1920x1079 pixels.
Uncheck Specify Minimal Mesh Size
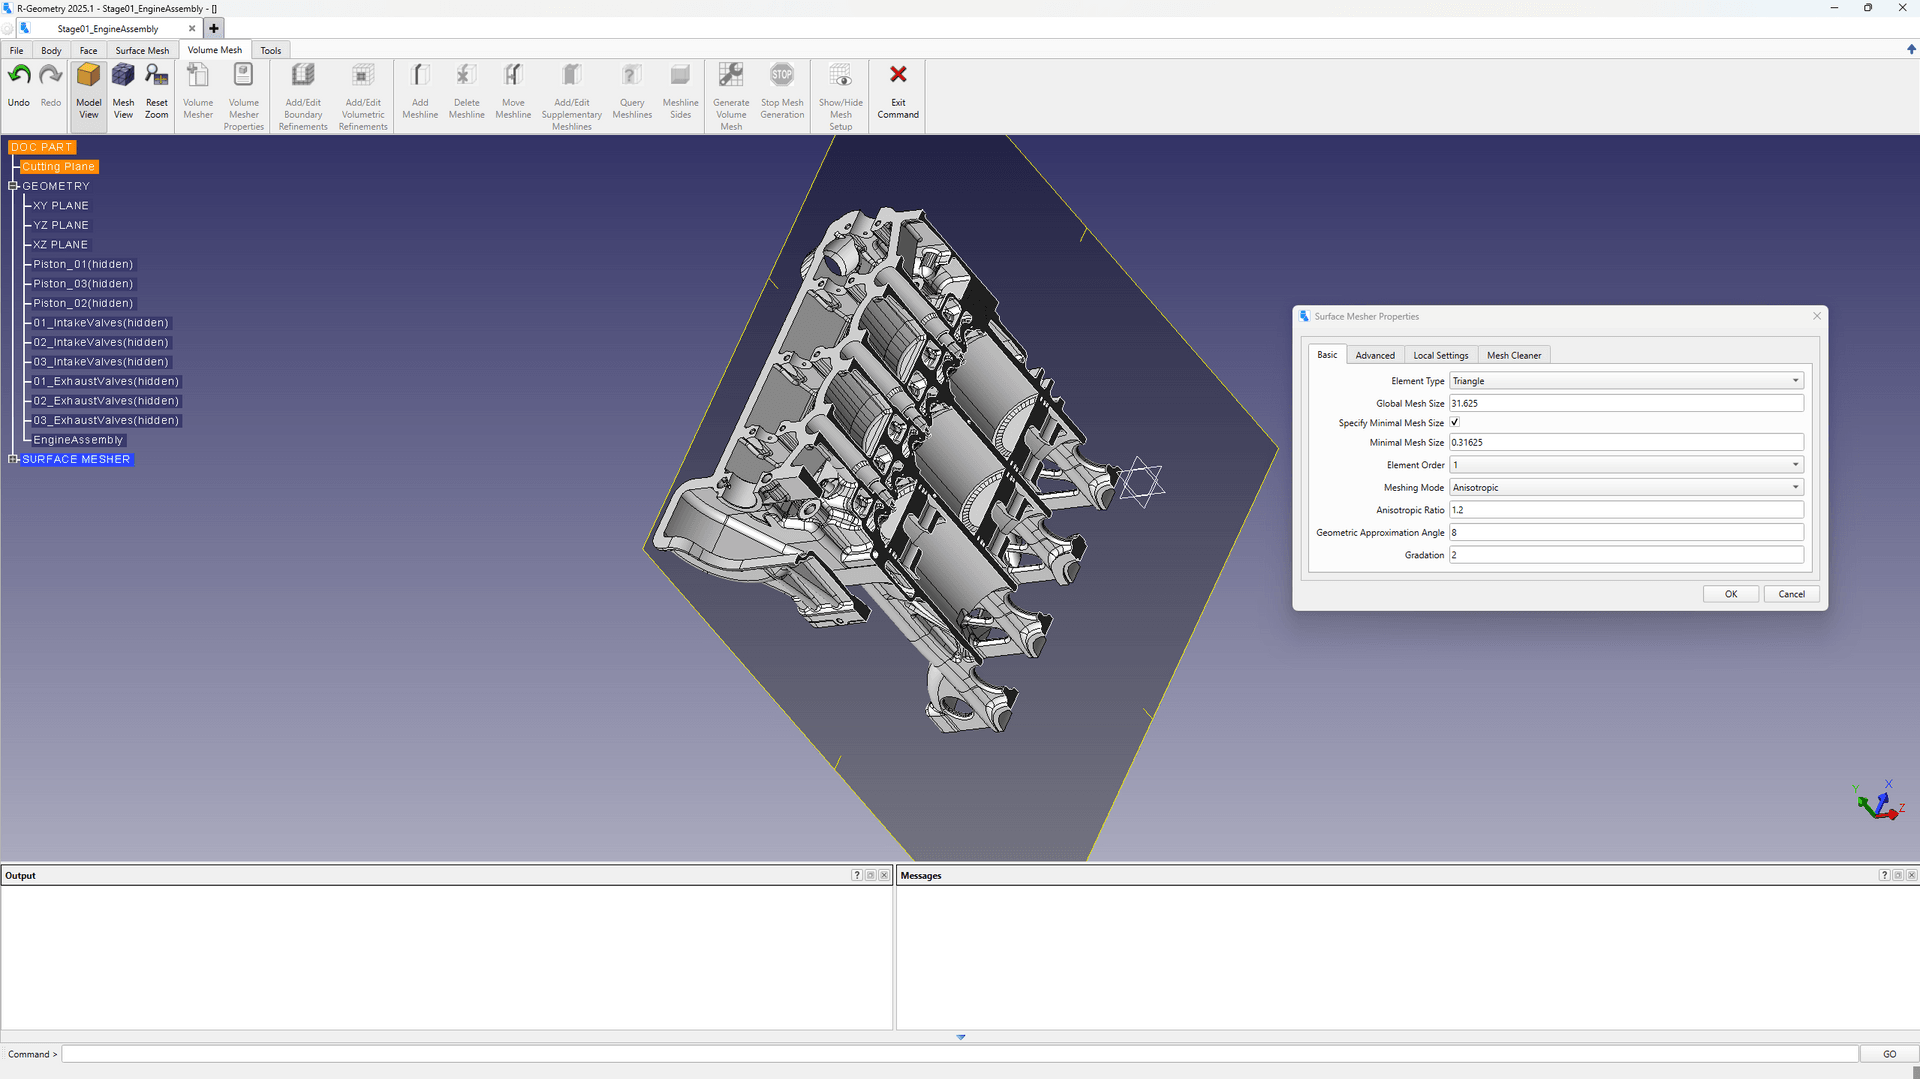[1455, 422]
